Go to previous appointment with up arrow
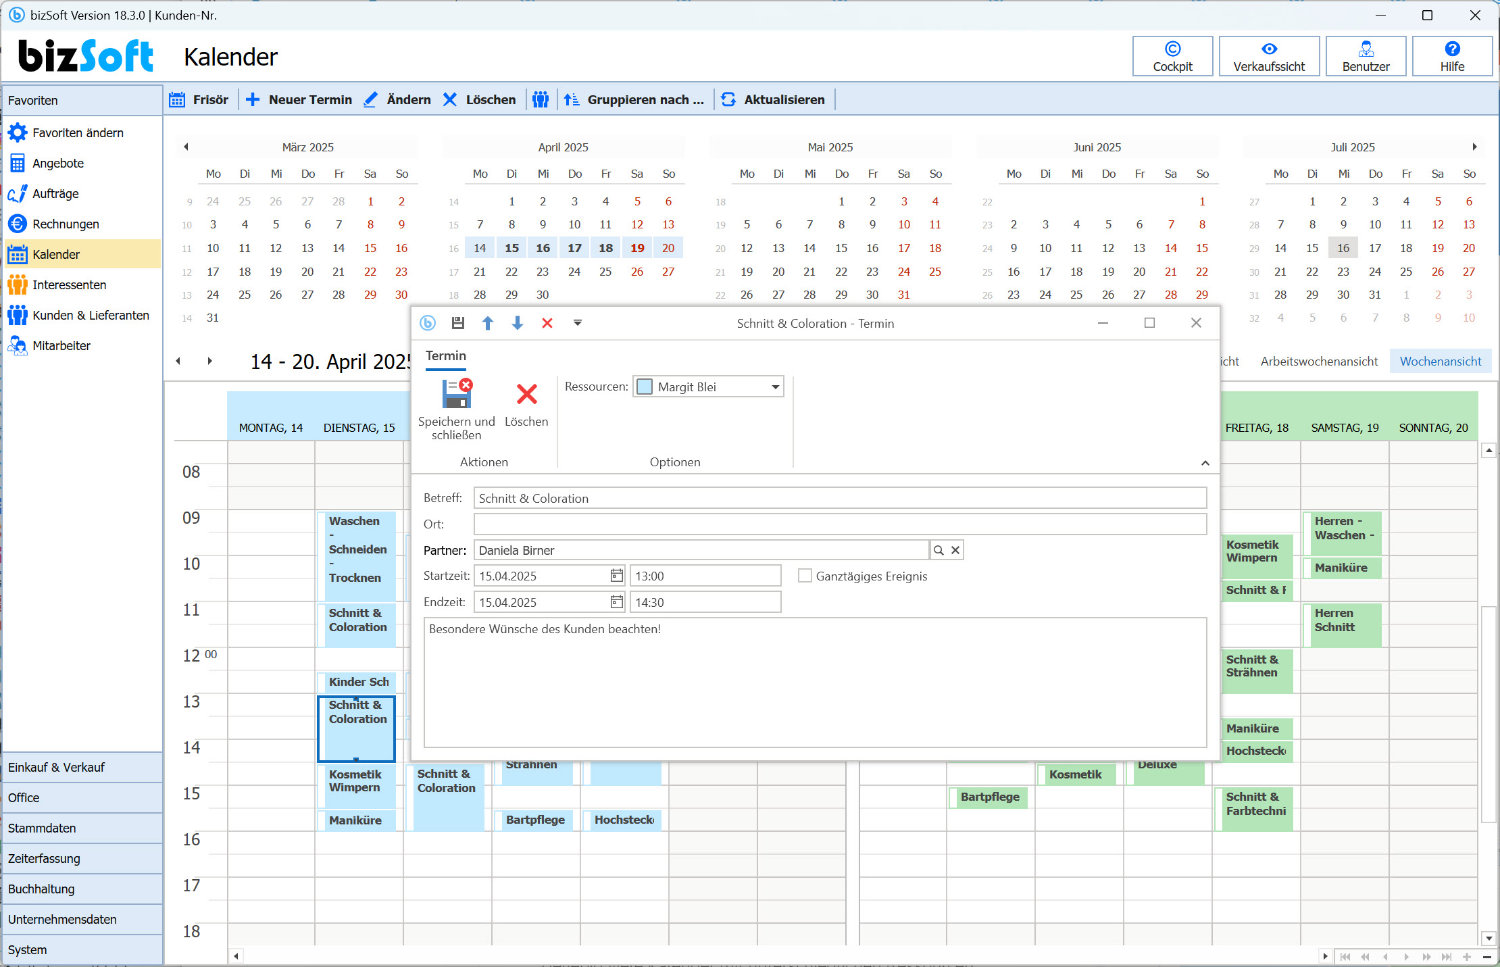Screen dimensions: 1500x967 pos(488,323)
